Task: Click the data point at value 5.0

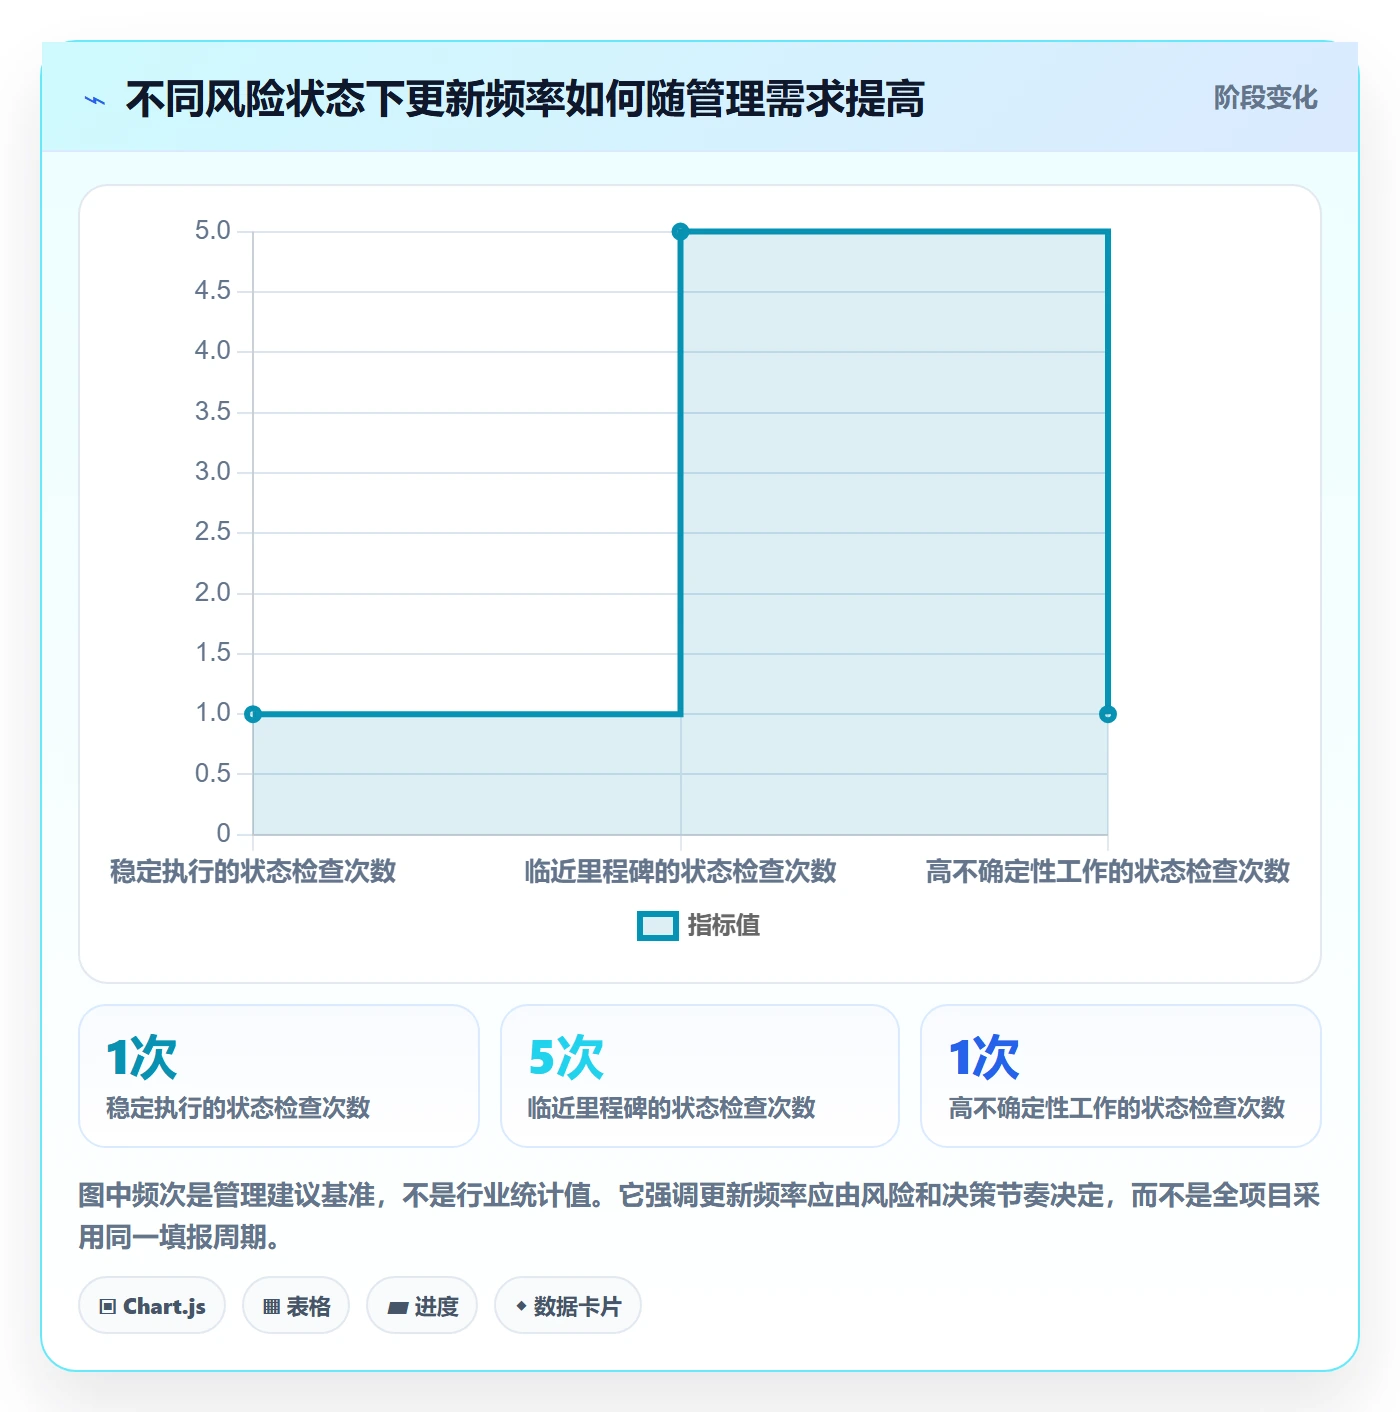Action: (x=680, y=232)
